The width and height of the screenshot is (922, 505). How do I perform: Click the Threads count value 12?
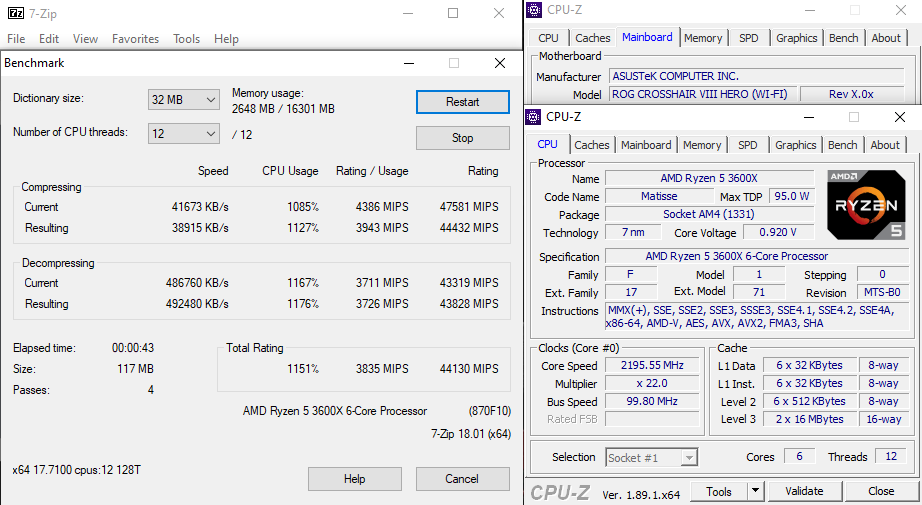click(x=891, y=456)
